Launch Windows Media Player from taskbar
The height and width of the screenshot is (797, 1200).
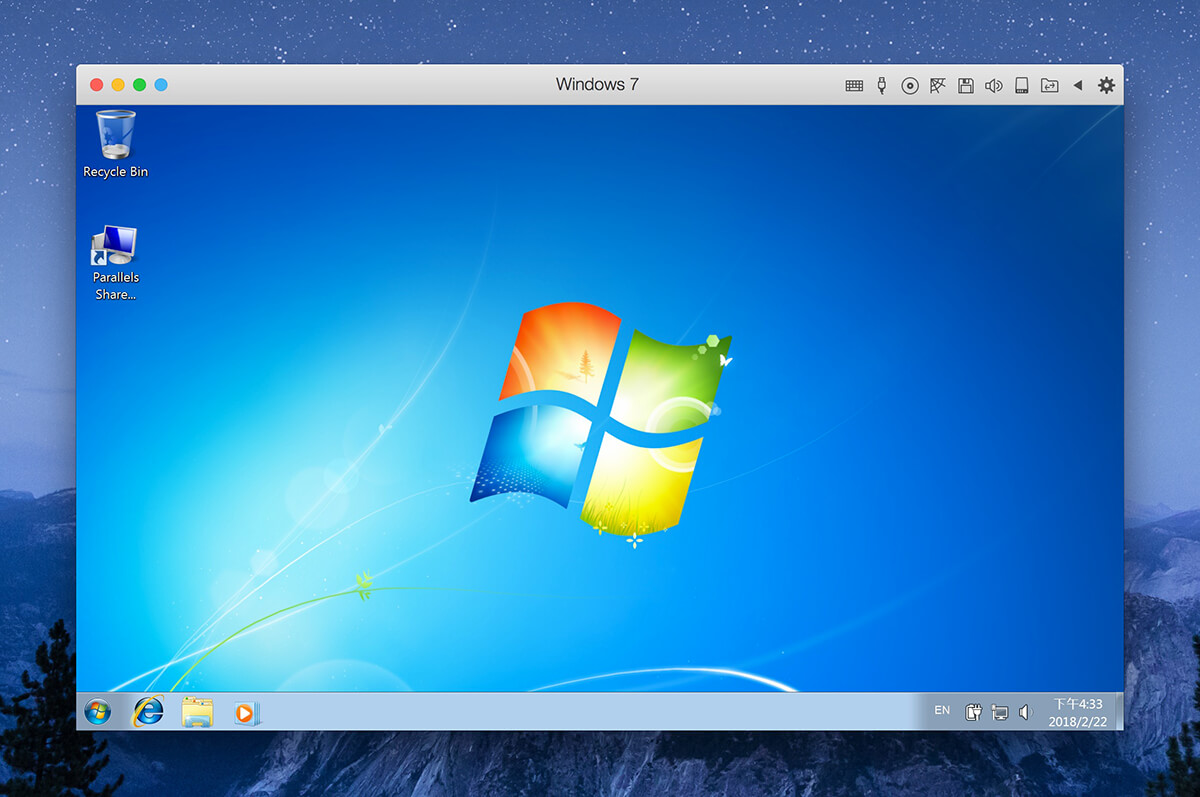tap(246, 713)
